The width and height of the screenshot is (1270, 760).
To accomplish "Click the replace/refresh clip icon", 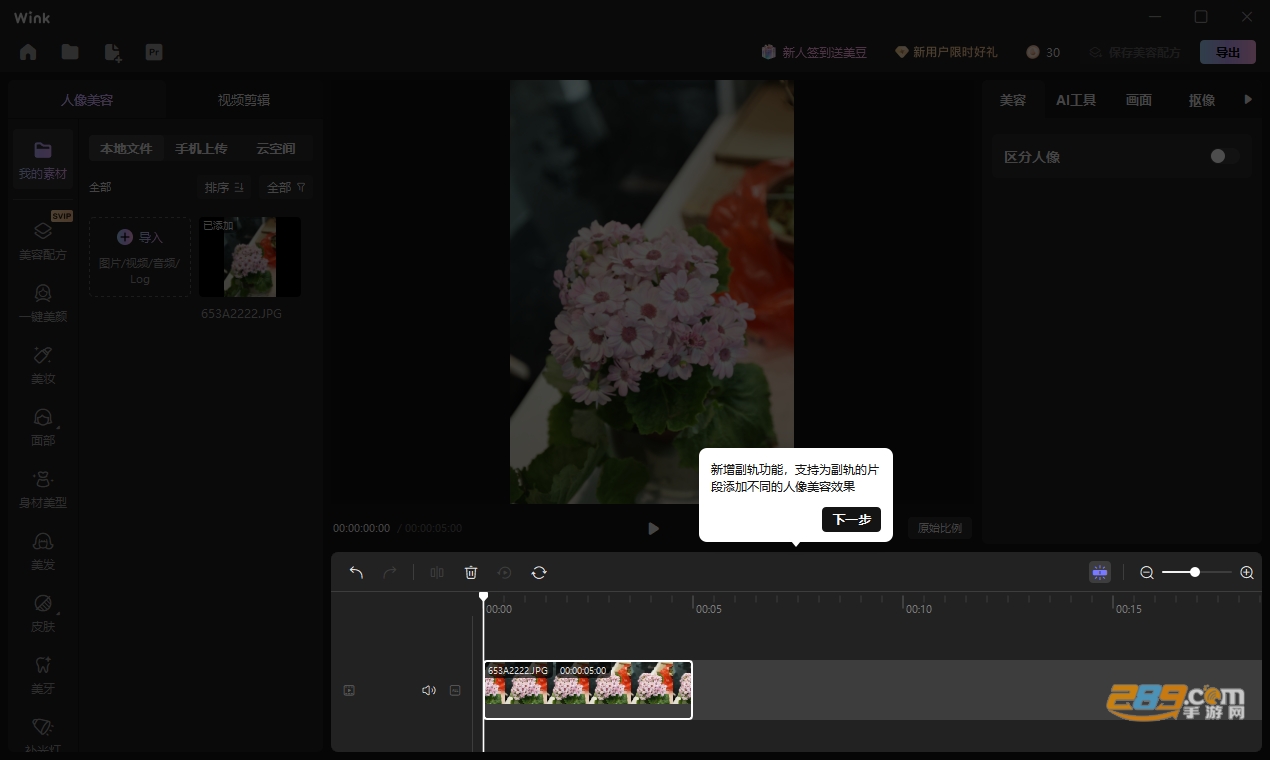I will click(x=539, y=572).
